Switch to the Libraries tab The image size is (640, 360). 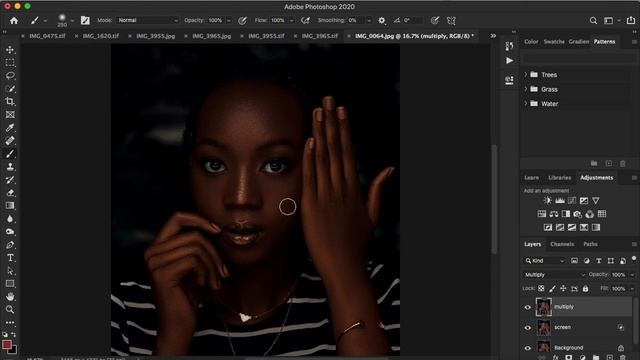560,178
